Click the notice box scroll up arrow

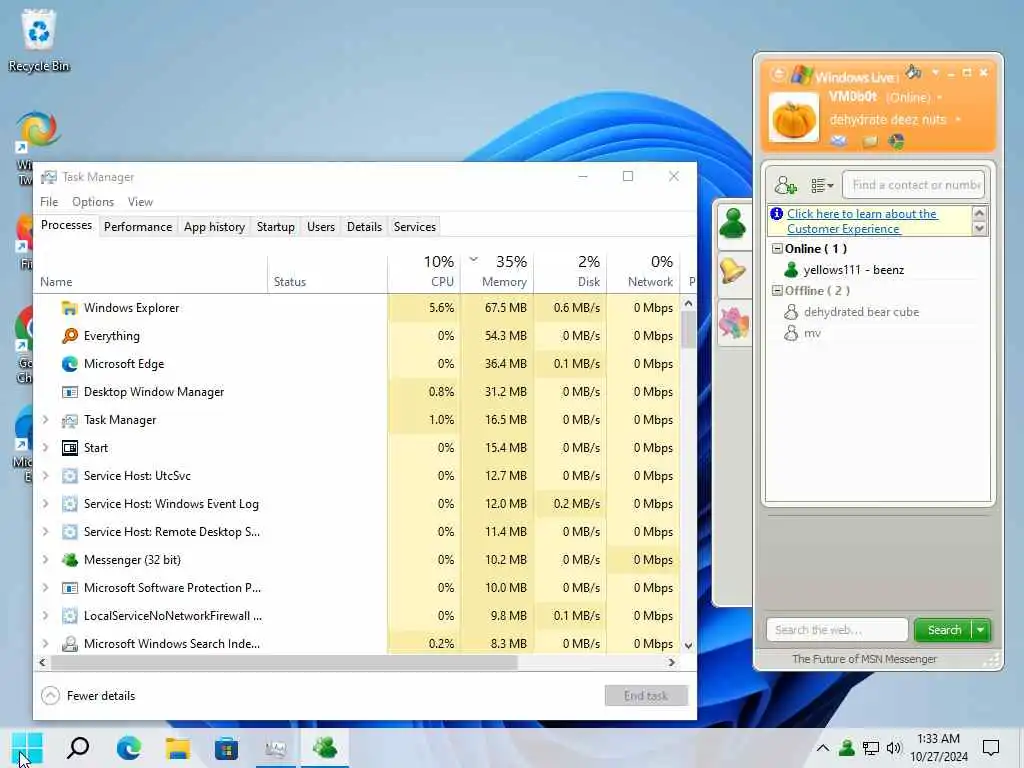[x=979, y=213]
